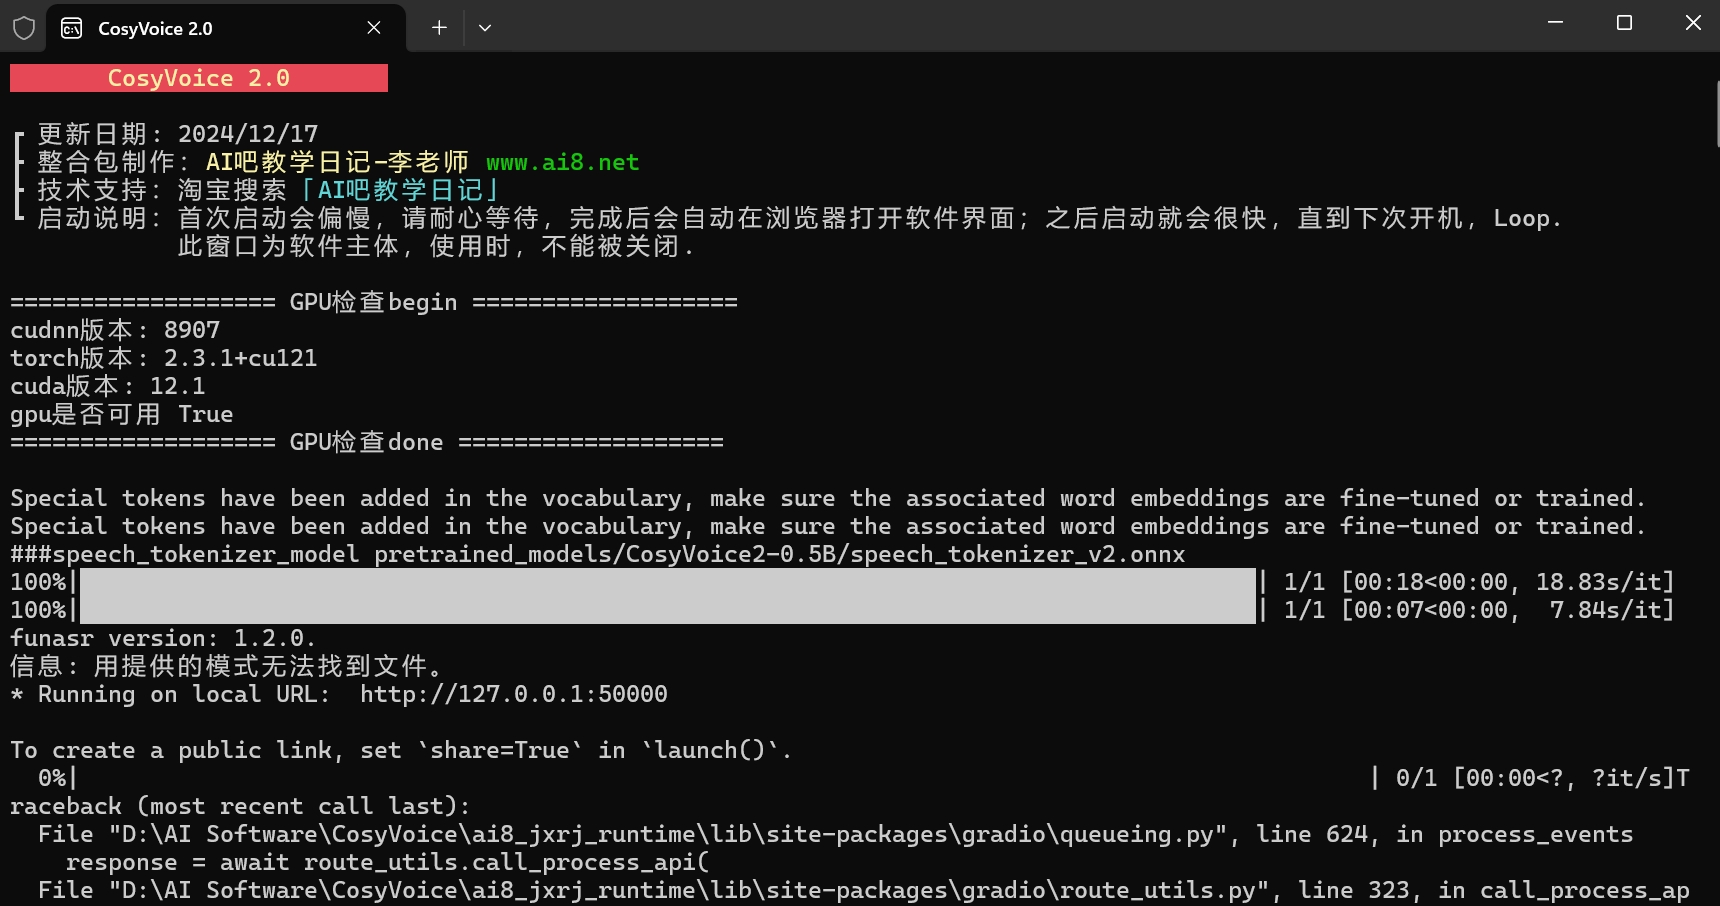Close the terminal window

[x=1693, y=22]
